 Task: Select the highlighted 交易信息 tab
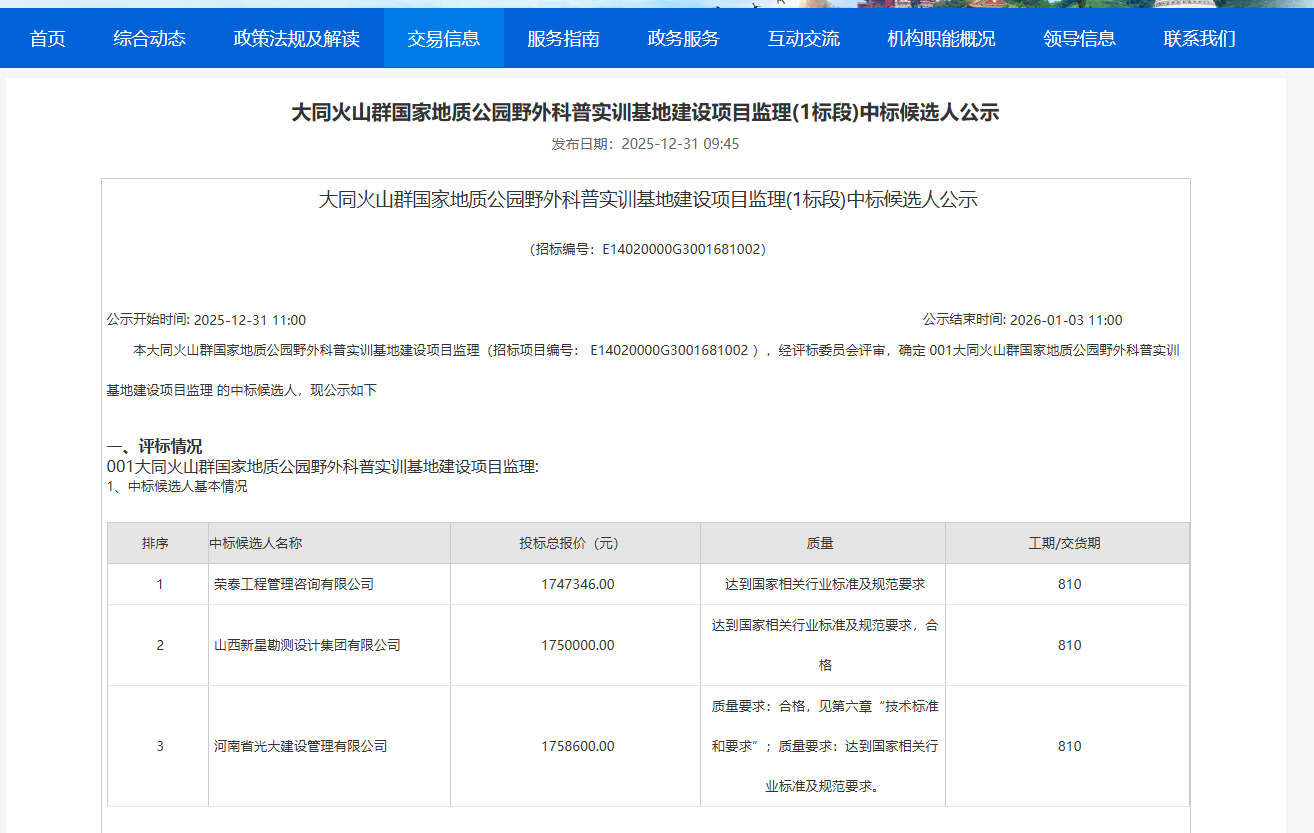[x=443, y=39]
